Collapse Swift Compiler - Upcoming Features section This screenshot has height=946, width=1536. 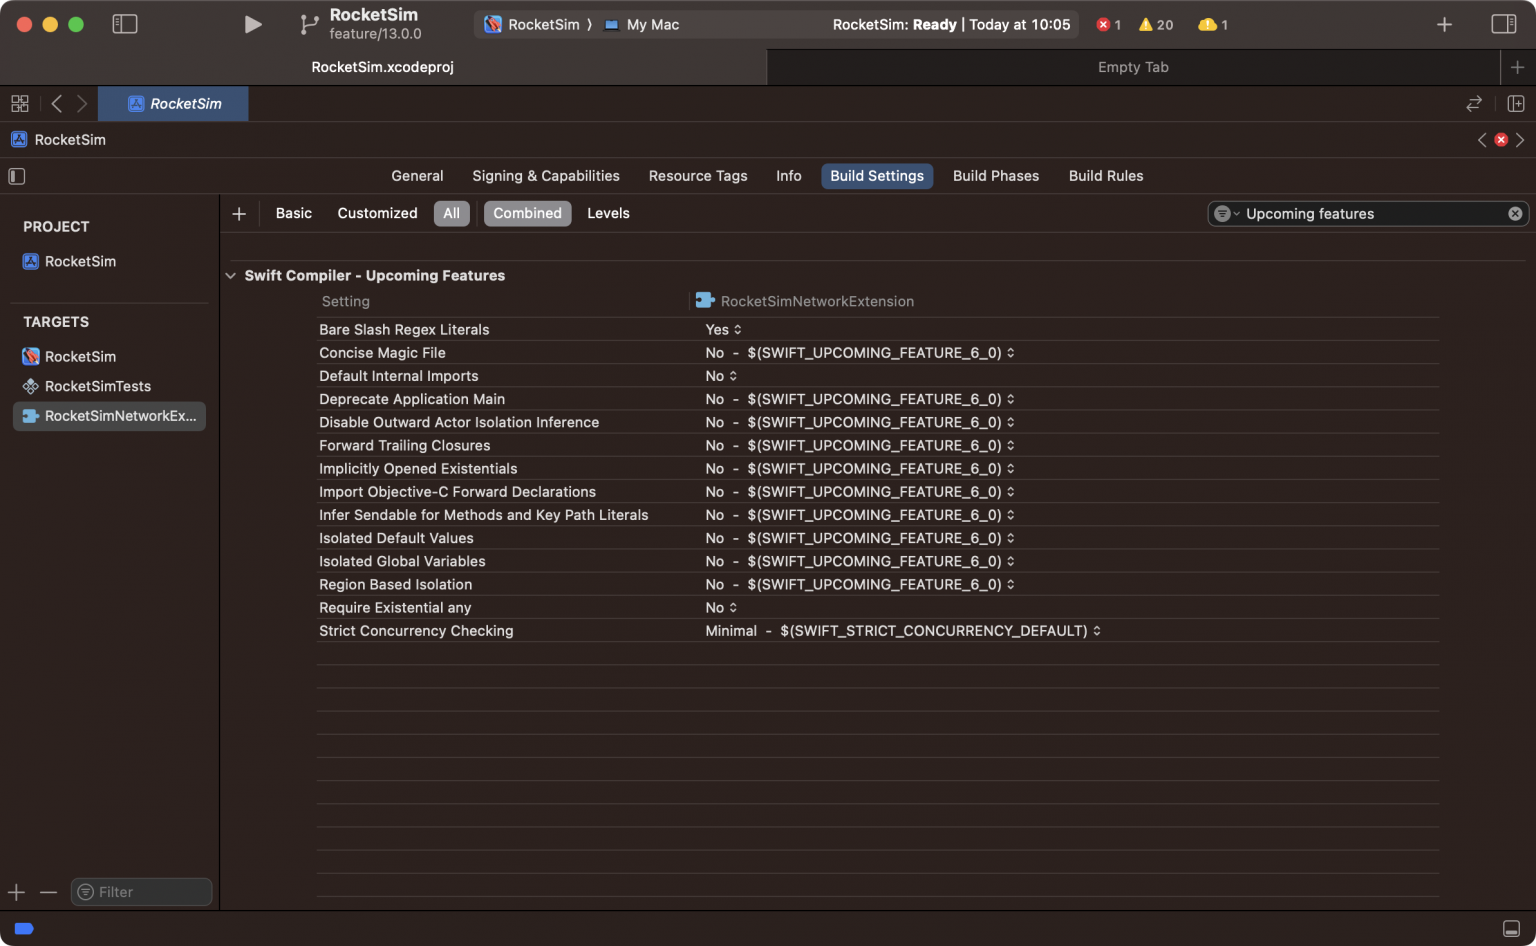coord(231,276)
